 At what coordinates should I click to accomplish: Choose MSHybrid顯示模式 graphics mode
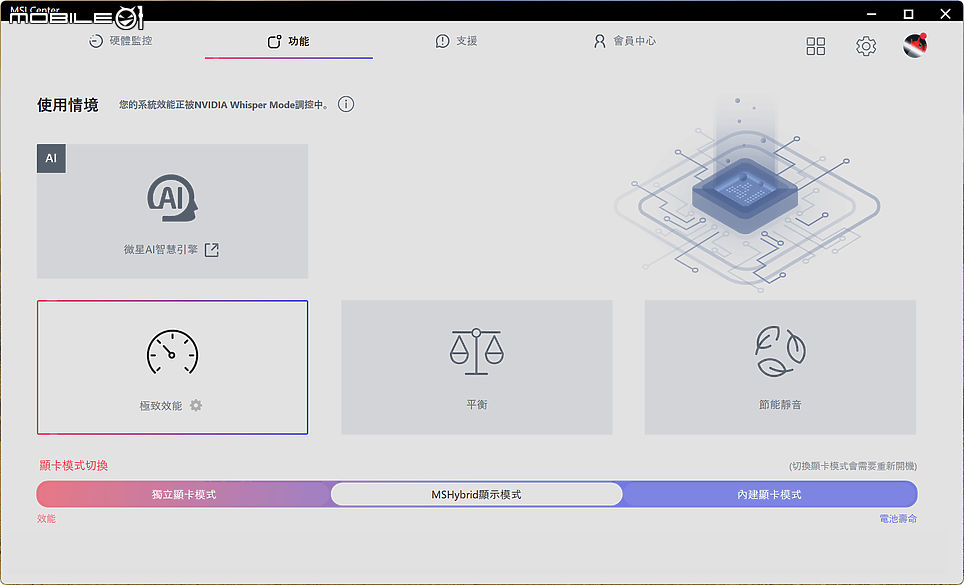[476, 495]
